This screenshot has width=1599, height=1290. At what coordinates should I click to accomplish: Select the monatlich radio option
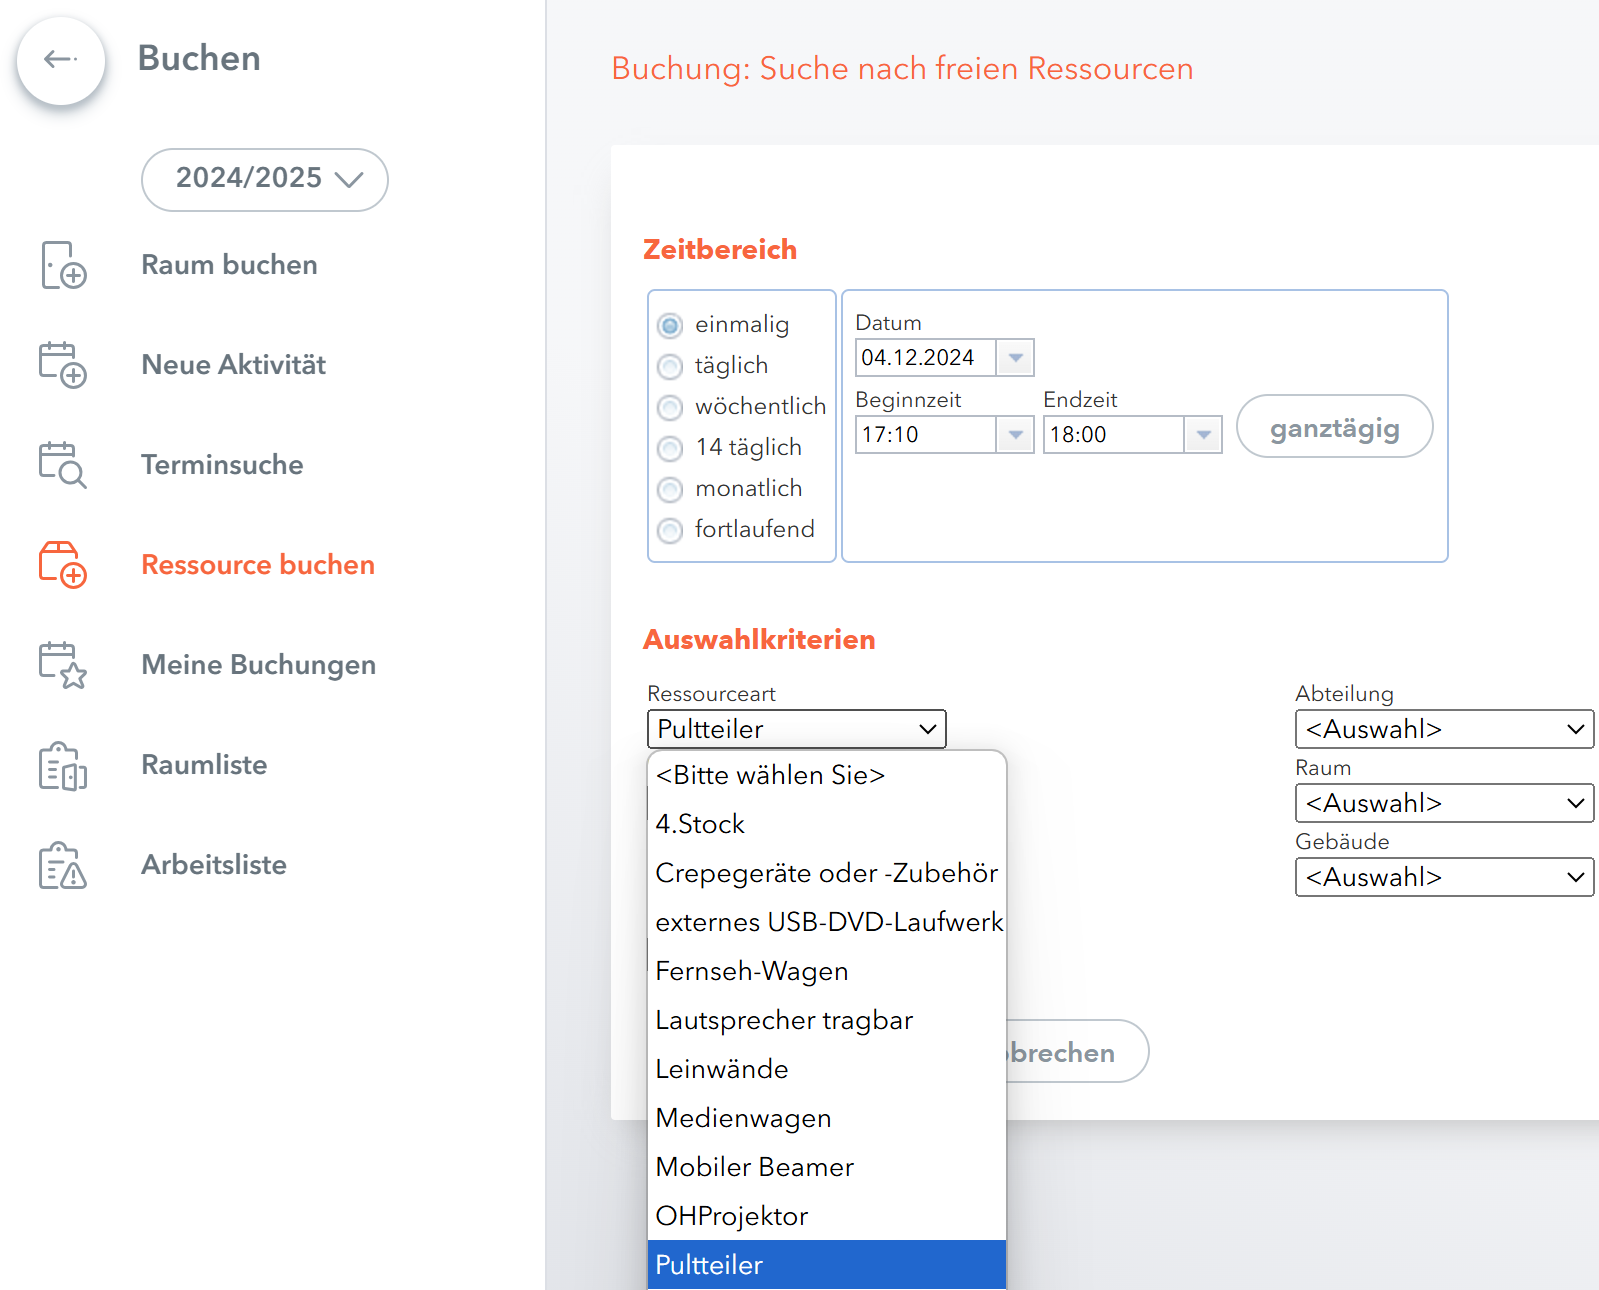point(669,490)
